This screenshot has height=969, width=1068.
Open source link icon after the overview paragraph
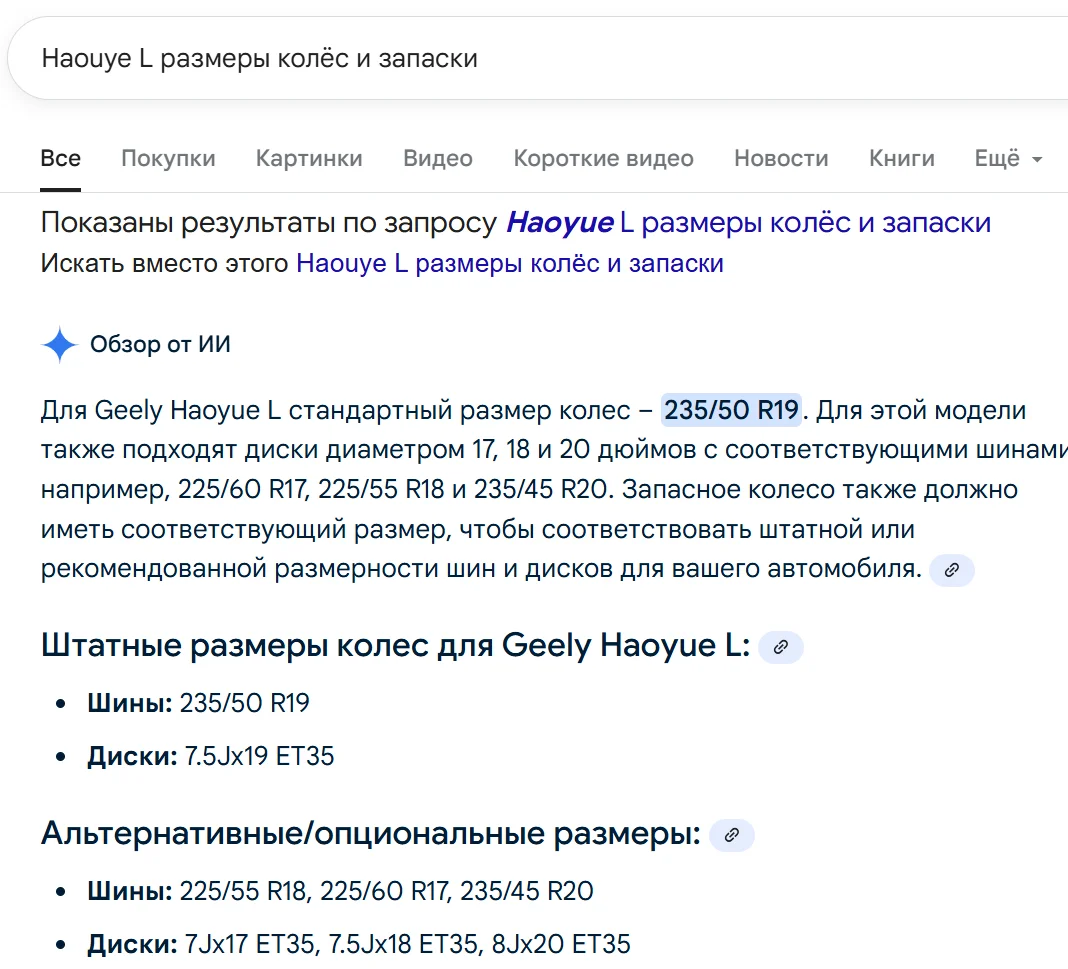pyautogui.click(x=952, y=570)
